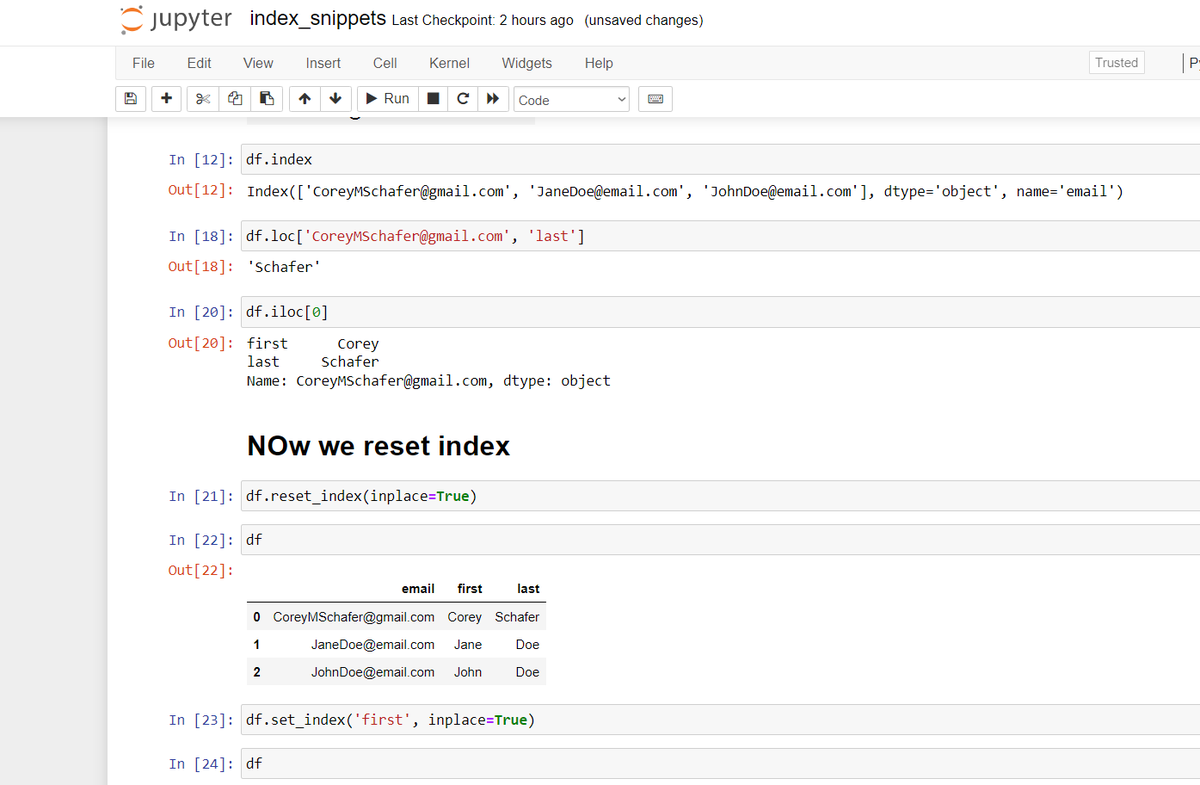Click JaneDoe@email.com table cell
Viewport: 1200px width, 785px height.
tap(372, 645)
